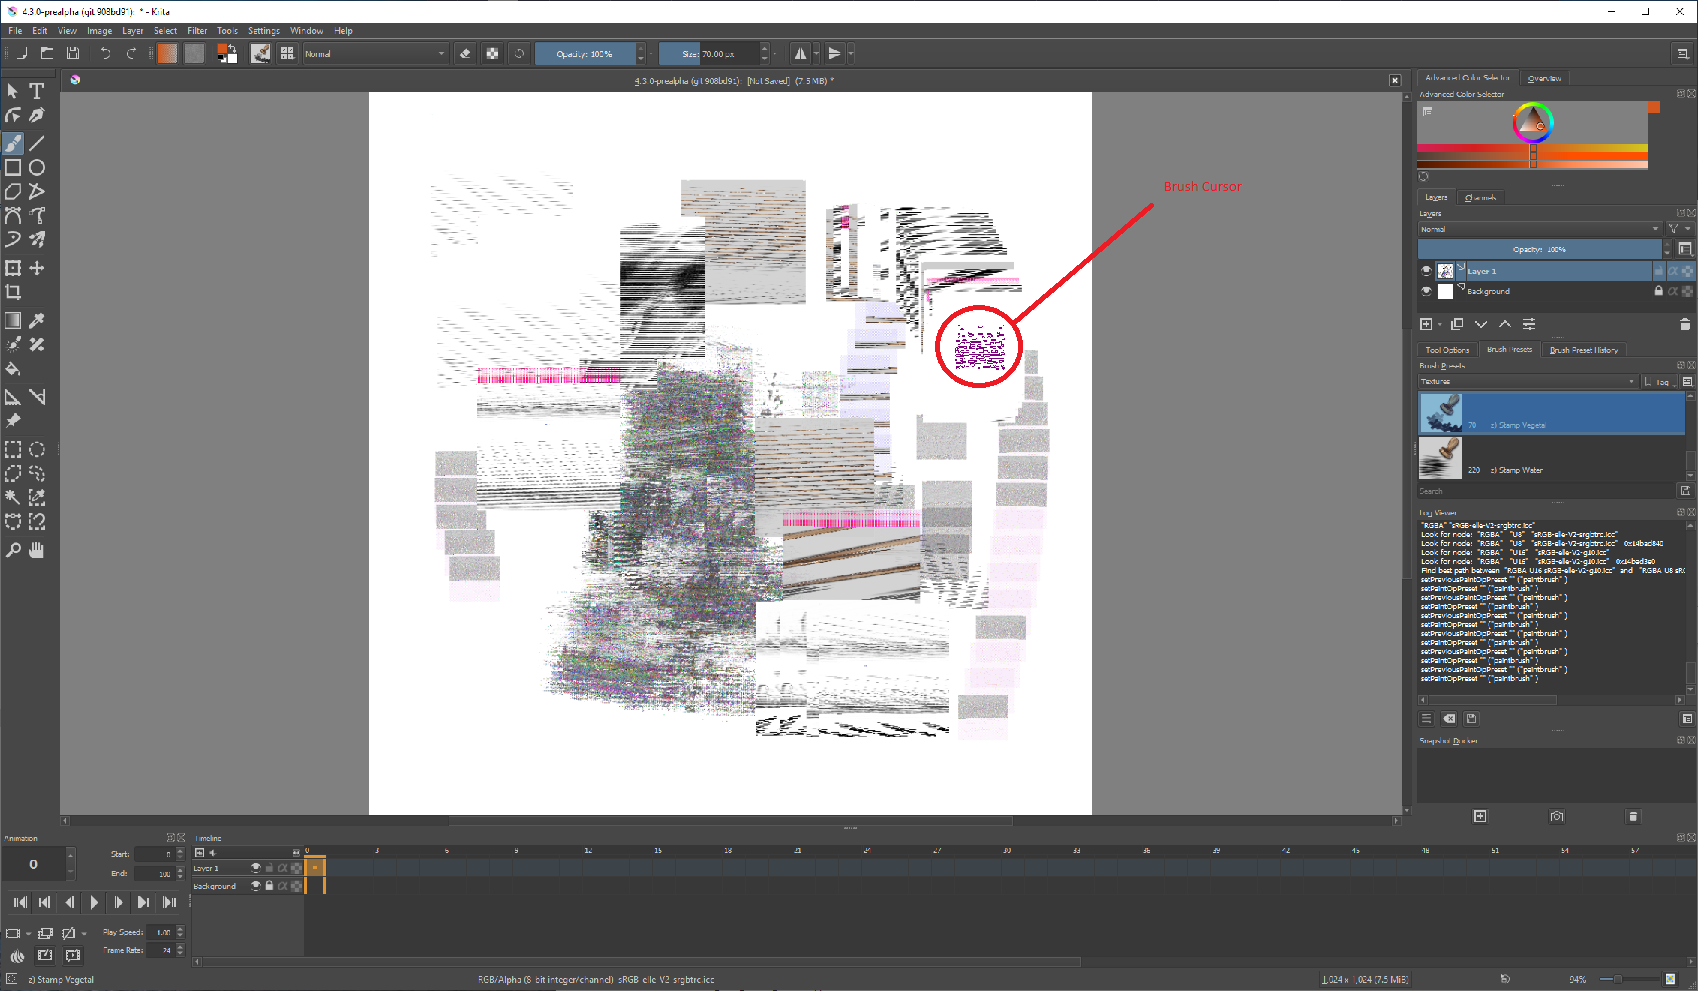Click the Undo arrow in the toolbar
Viewport: 1702px width, 999px height.
tap(105, 53)
